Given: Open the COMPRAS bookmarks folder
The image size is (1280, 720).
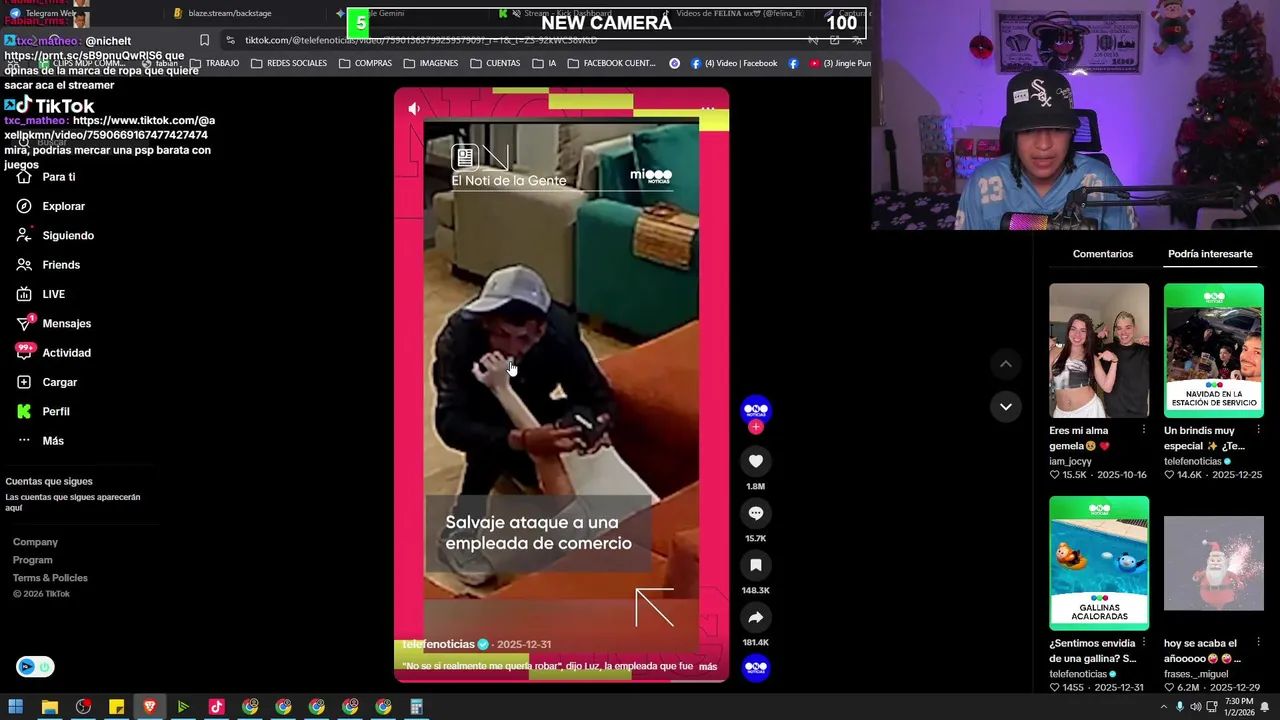Looking at the screenshot, I should tap(365, 63).
